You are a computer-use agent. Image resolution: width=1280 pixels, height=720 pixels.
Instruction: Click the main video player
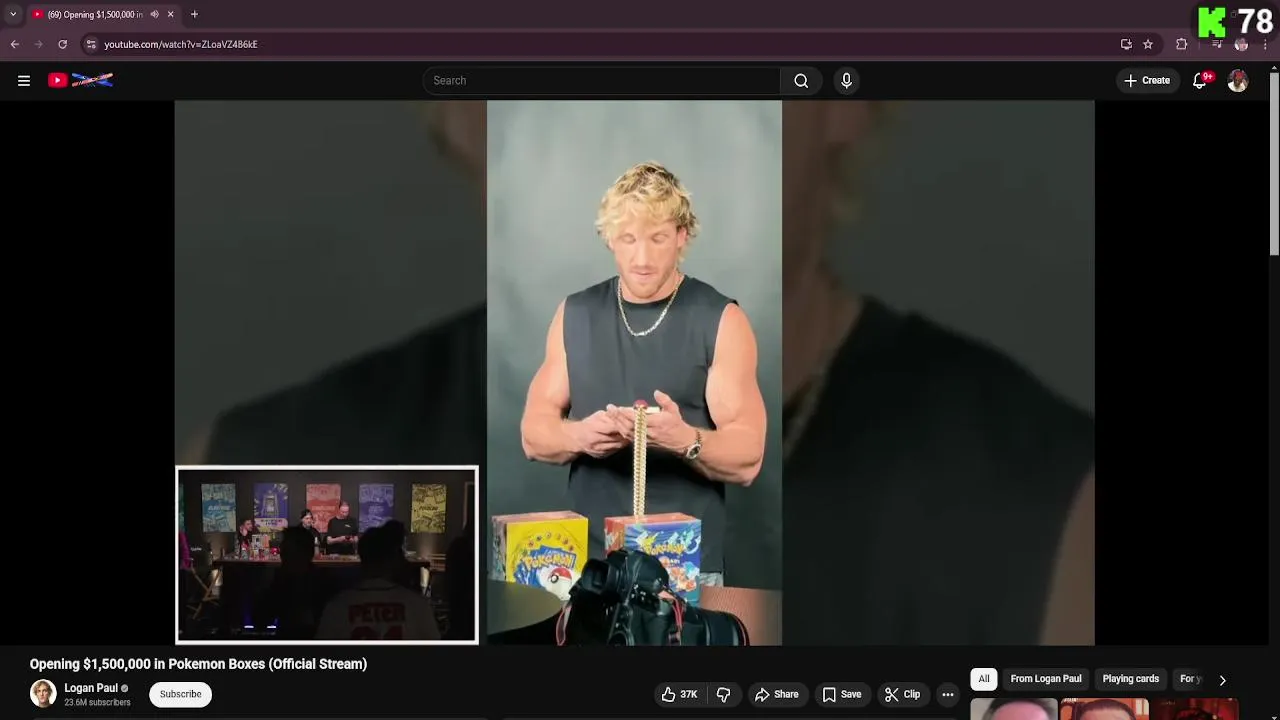634,372
